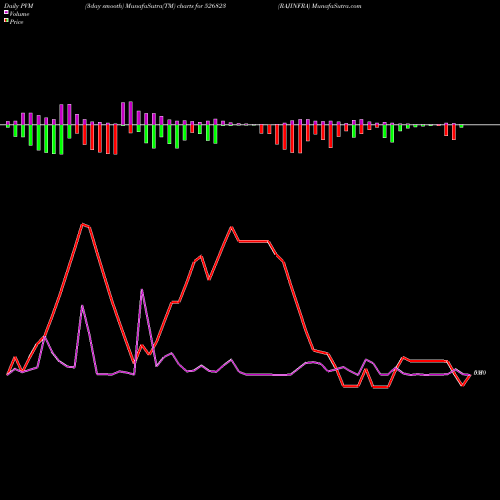500x500 pixels.
Task: Click the '(RAJINFRA) MunafaSutra.com' heading text
Action: click(x=319, y=6)
